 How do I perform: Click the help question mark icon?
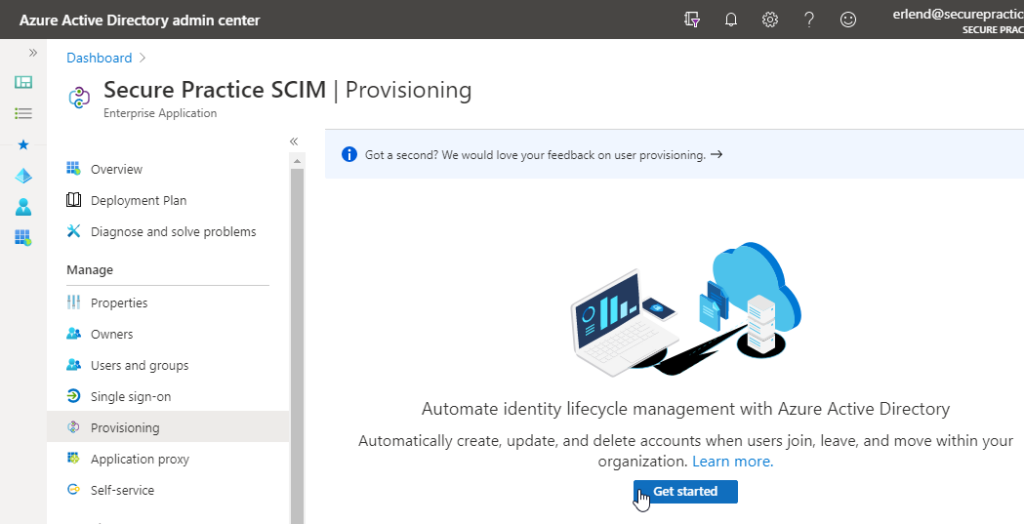pos(809,19)
